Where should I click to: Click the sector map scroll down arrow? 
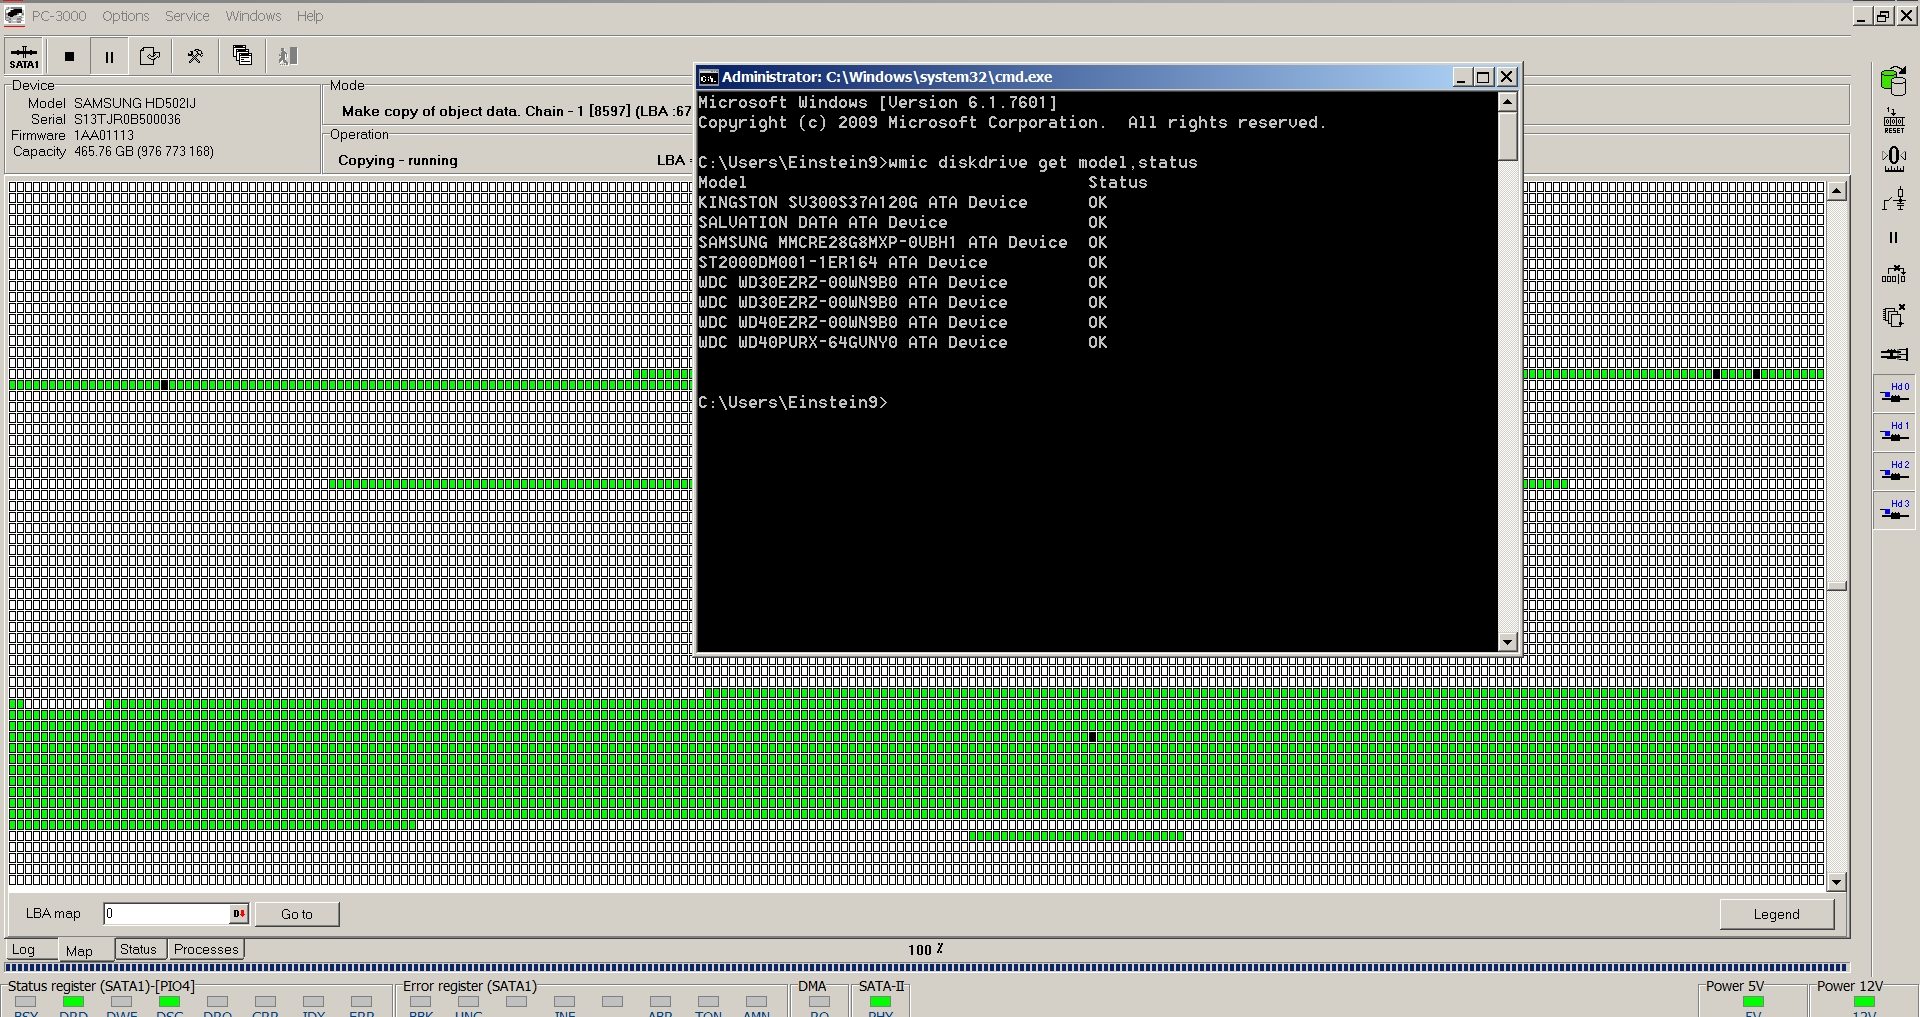pos(1836,882)
